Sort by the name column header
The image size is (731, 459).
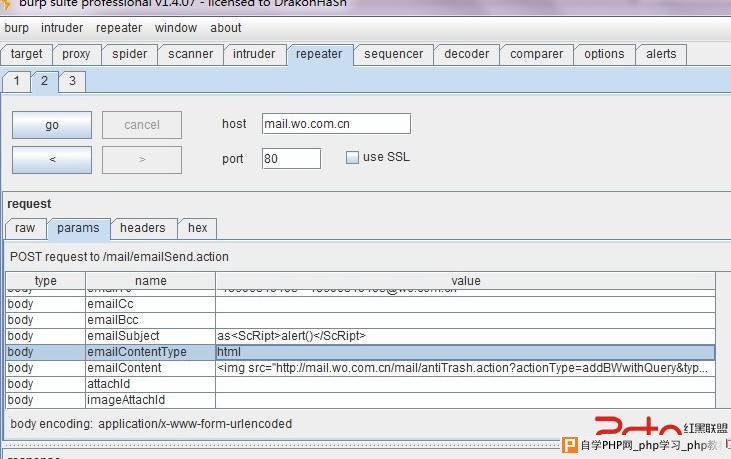click(151, 281)
